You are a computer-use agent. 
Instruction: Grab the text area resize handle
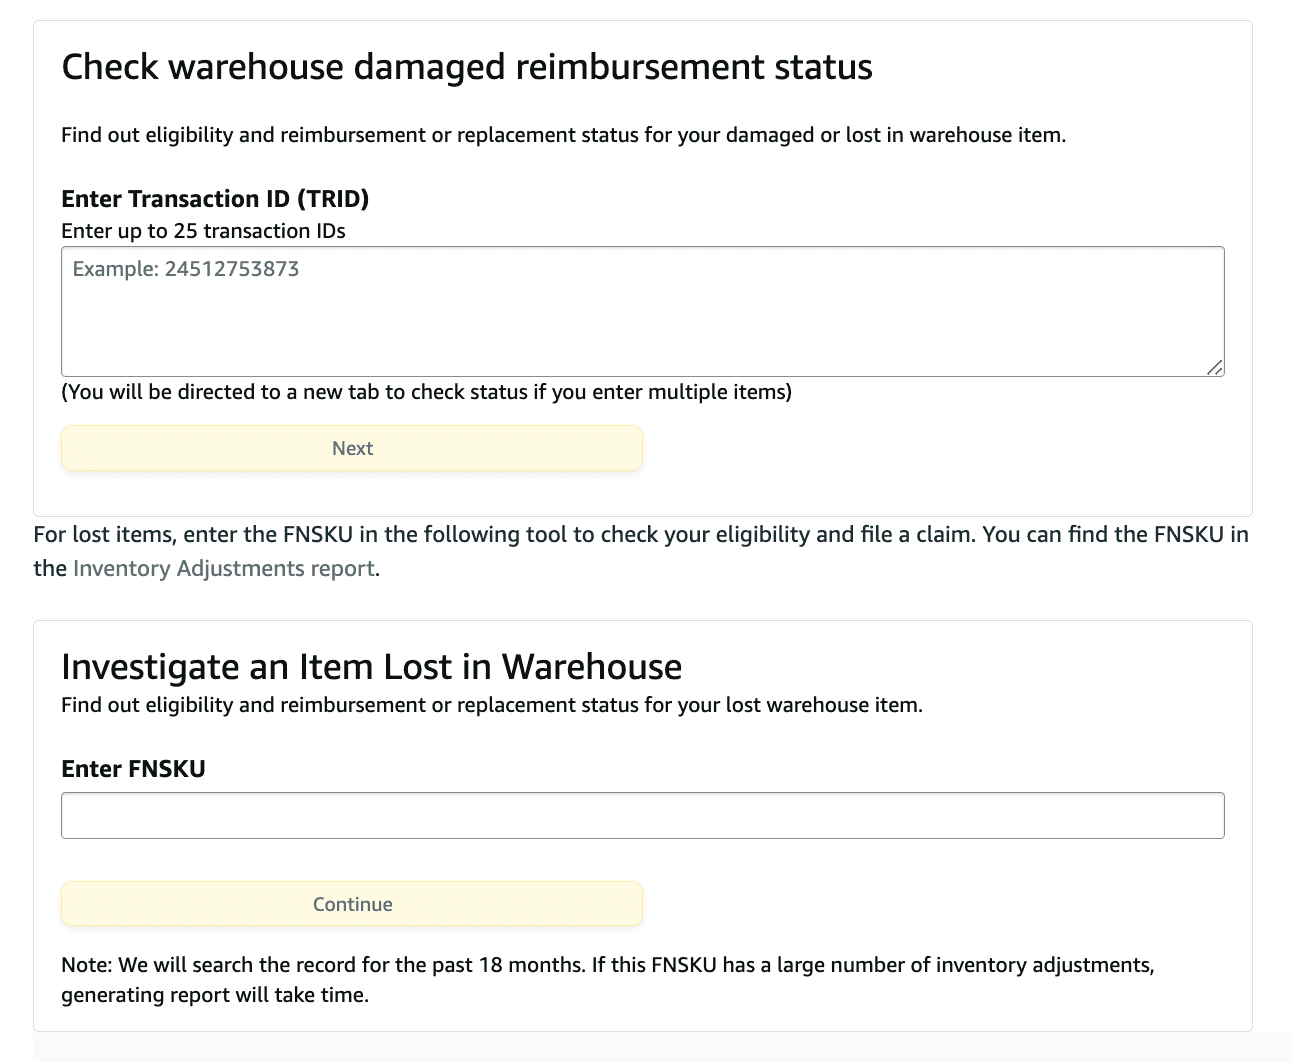[1214, 367]
